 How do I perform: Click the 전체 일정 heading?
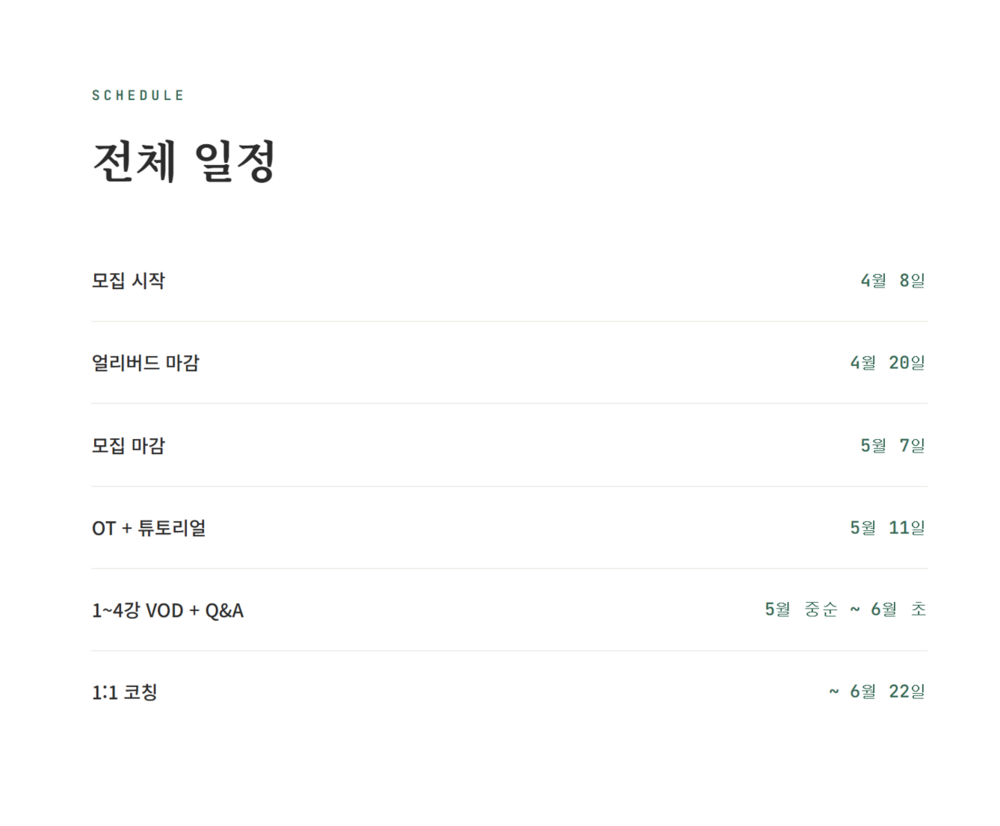point(183,161)
